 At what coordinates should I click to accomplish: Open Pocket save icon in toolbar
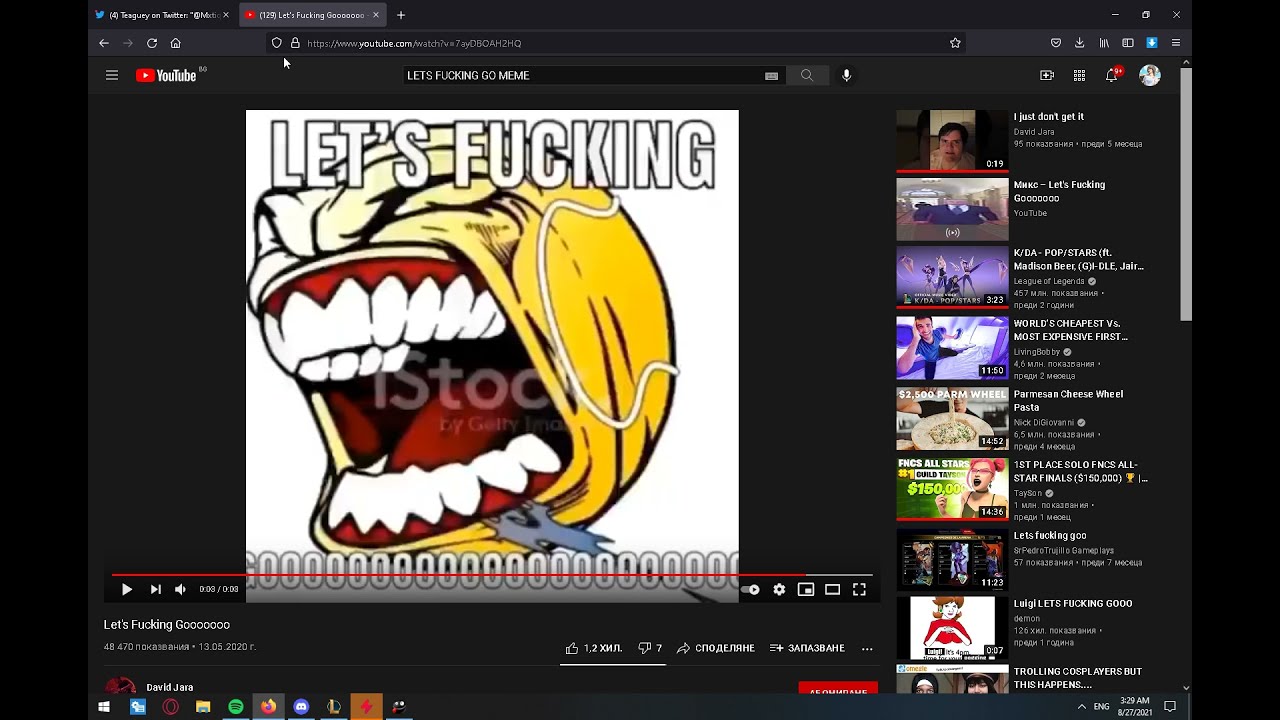1056,43
